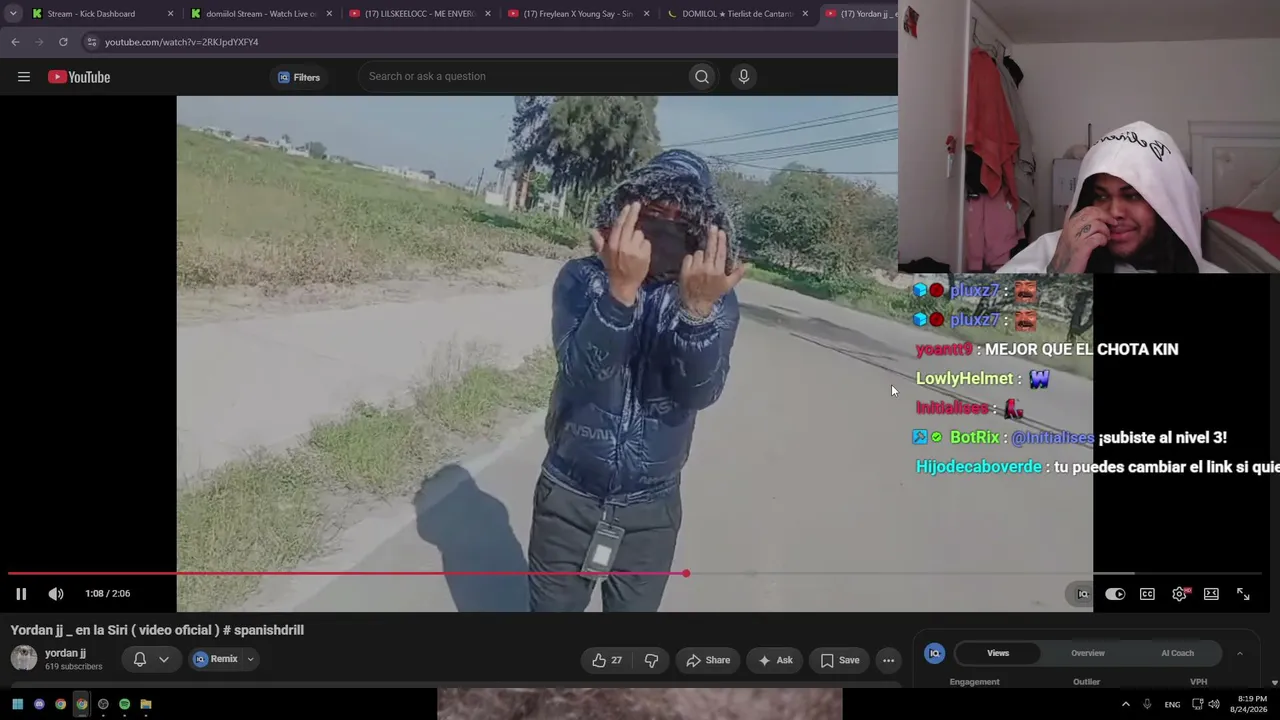This screenshot has width=1280, height=720.
Task: Switch to the 'LILSKEELOCC - ME ENVER' tab
Action: (x=419, y=14)
